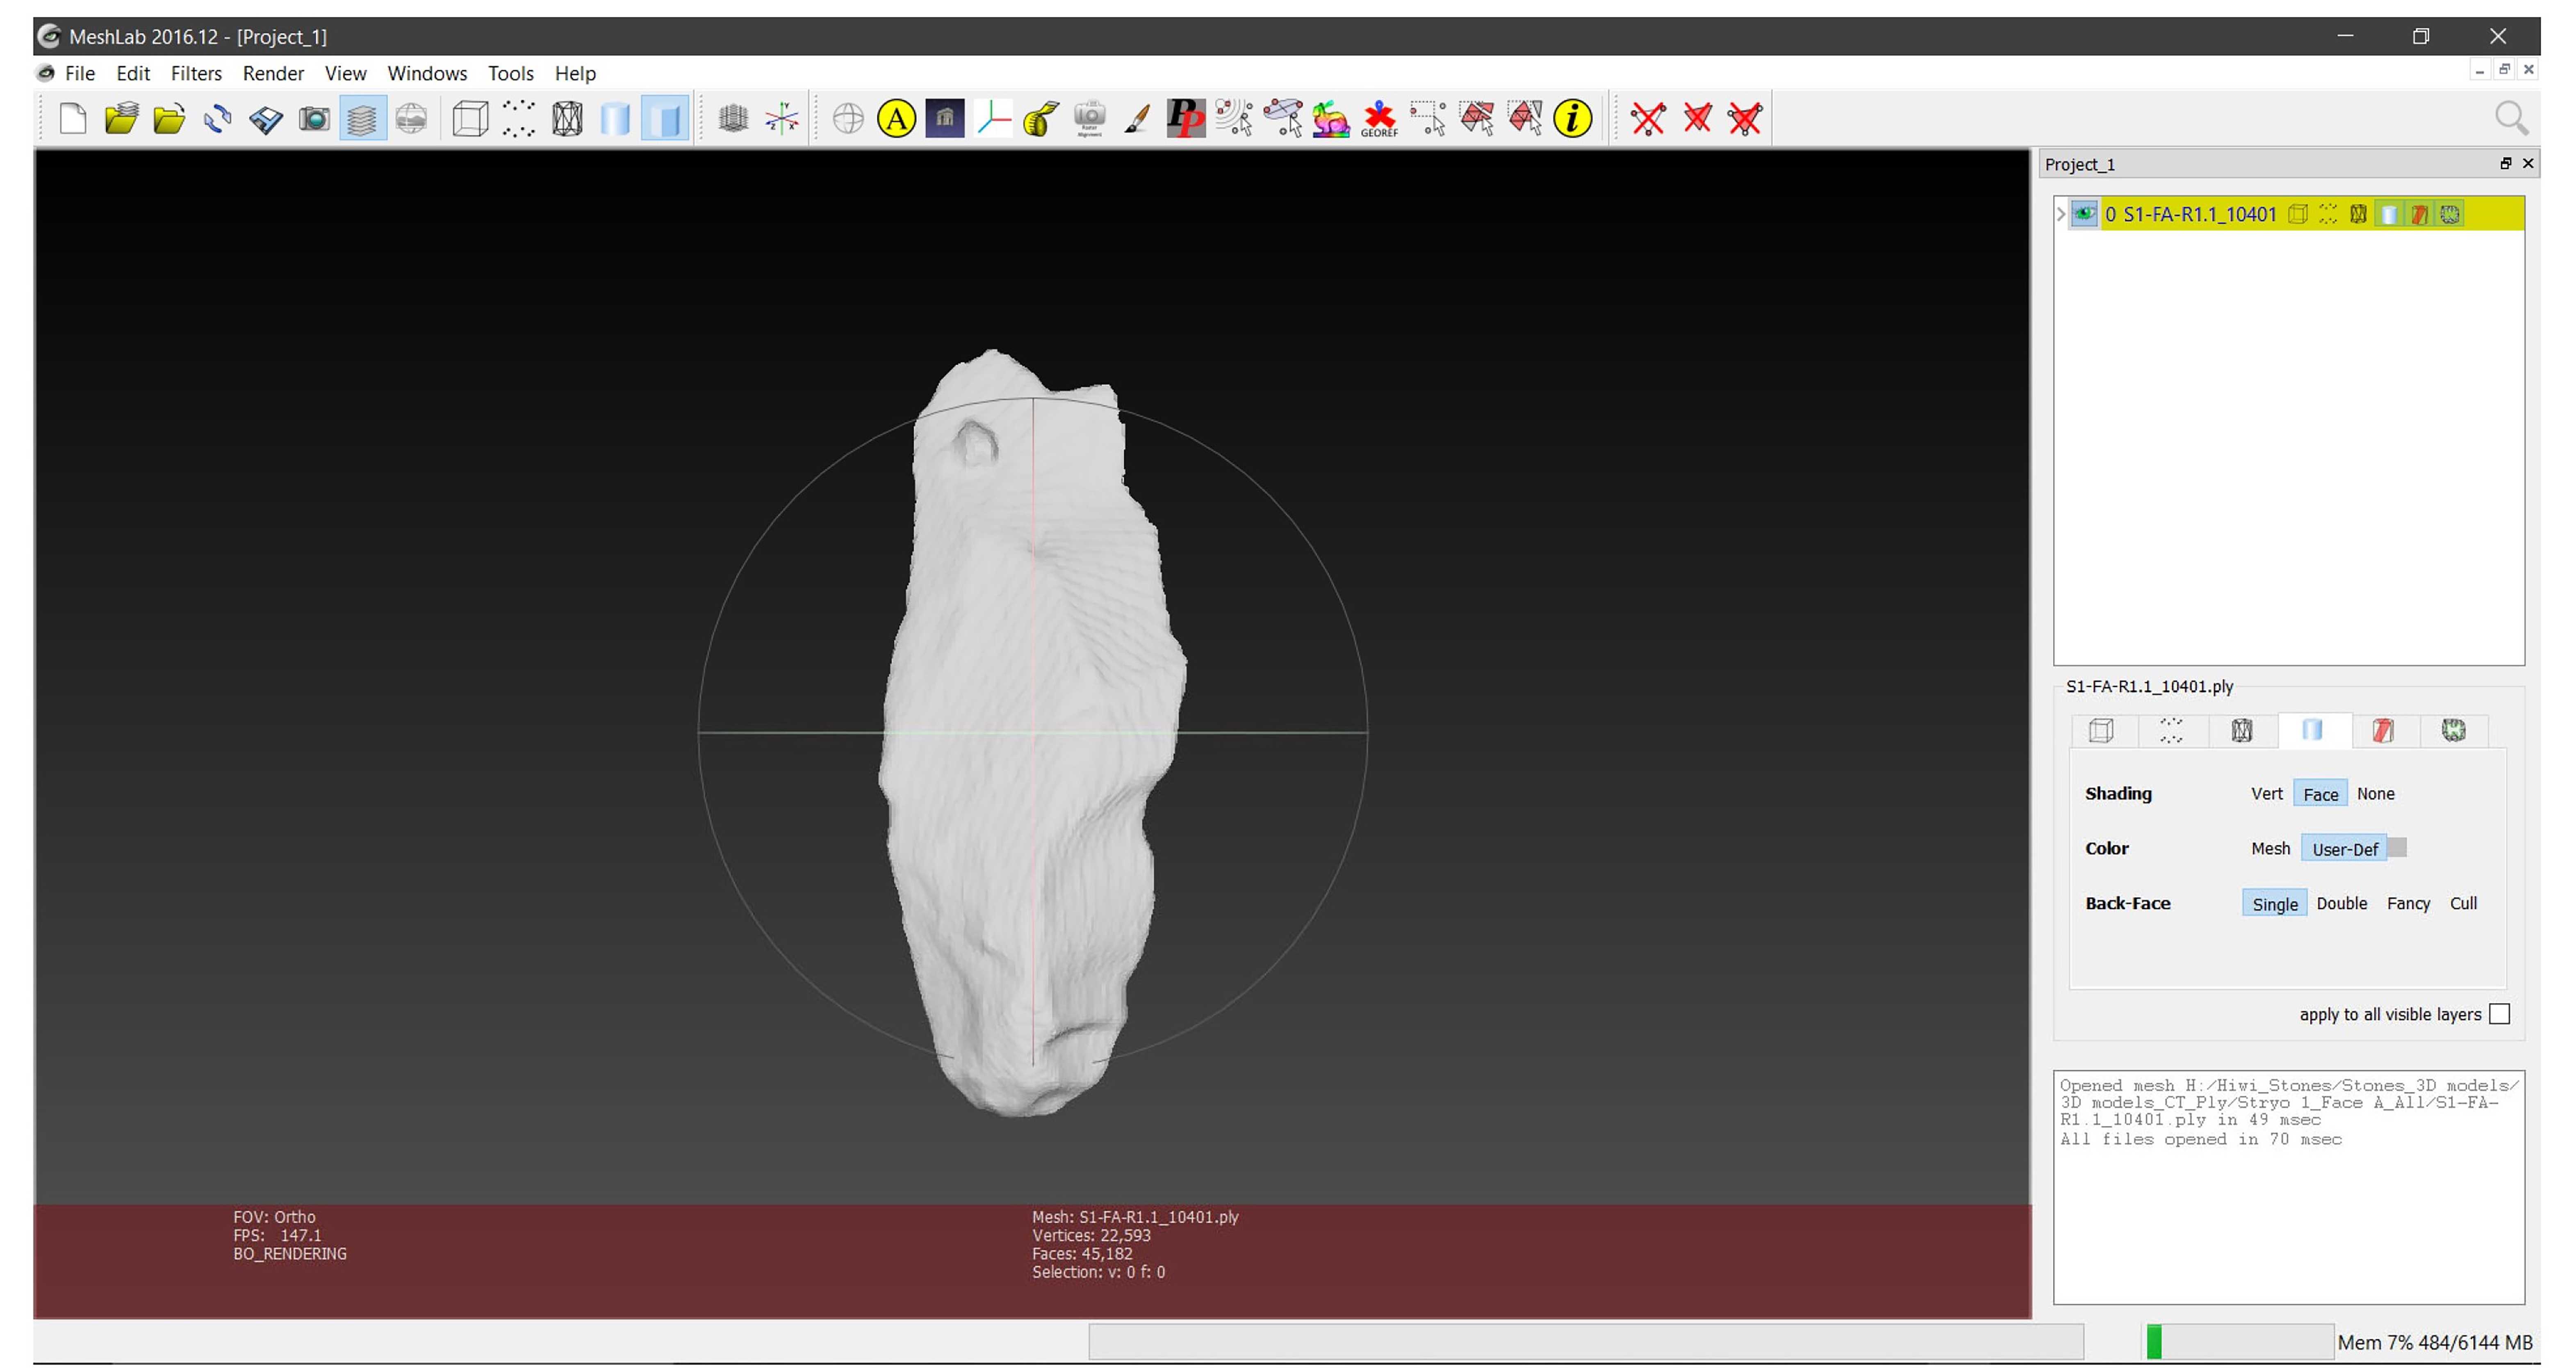2576x1369 pixels.
Task: Open the Edit menu
Action: (x=133, y=73)
